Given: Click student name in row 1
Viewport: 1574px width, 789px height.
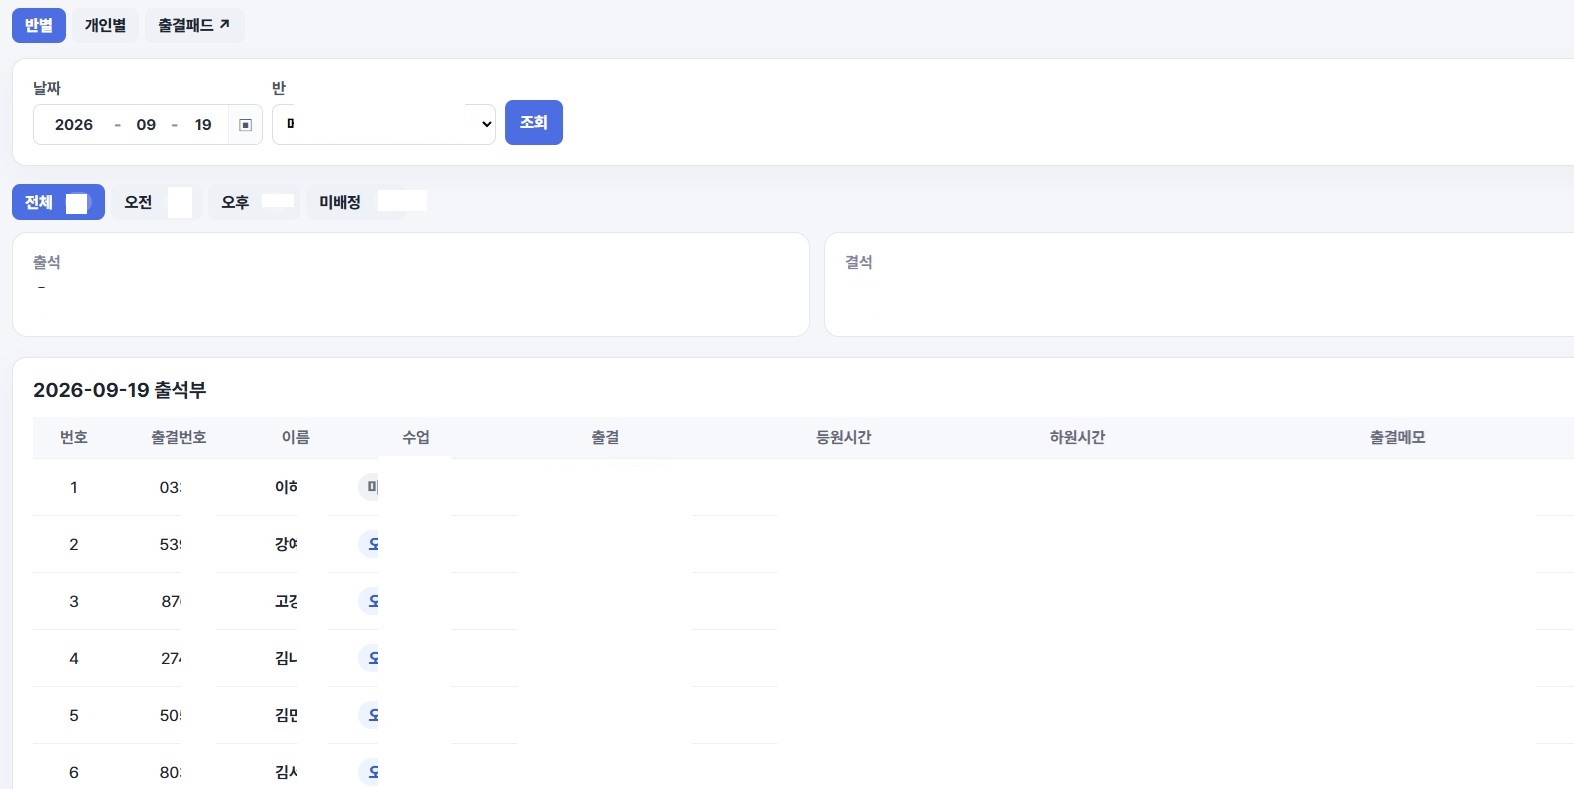Looking at the screenshot, I should pos(286,487).
